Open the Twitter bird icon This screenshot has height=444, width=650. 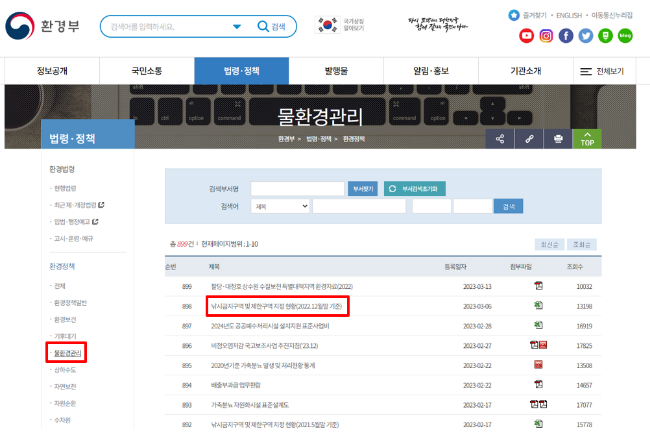tap(586, 36)
